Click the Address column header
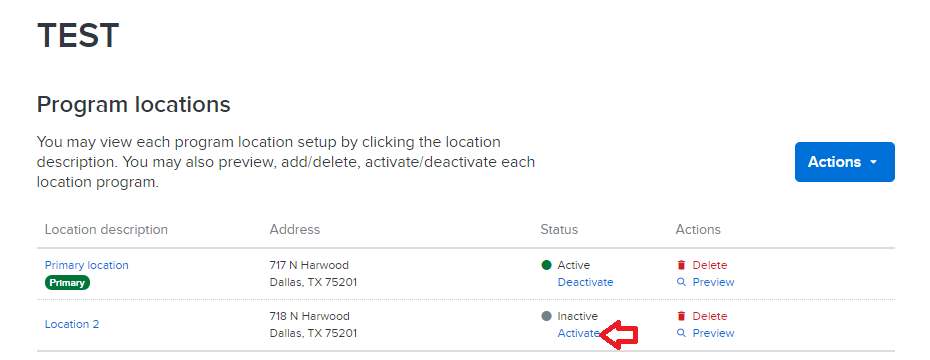The height and width of the screenshot is (360, 930). (295, 230)
